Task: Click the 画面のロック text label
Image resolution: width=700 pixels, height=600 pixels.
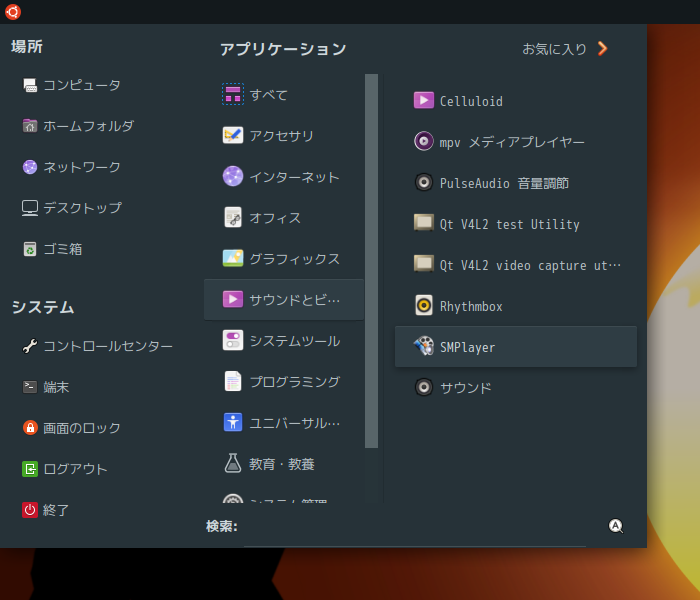Action: (82, 428)
